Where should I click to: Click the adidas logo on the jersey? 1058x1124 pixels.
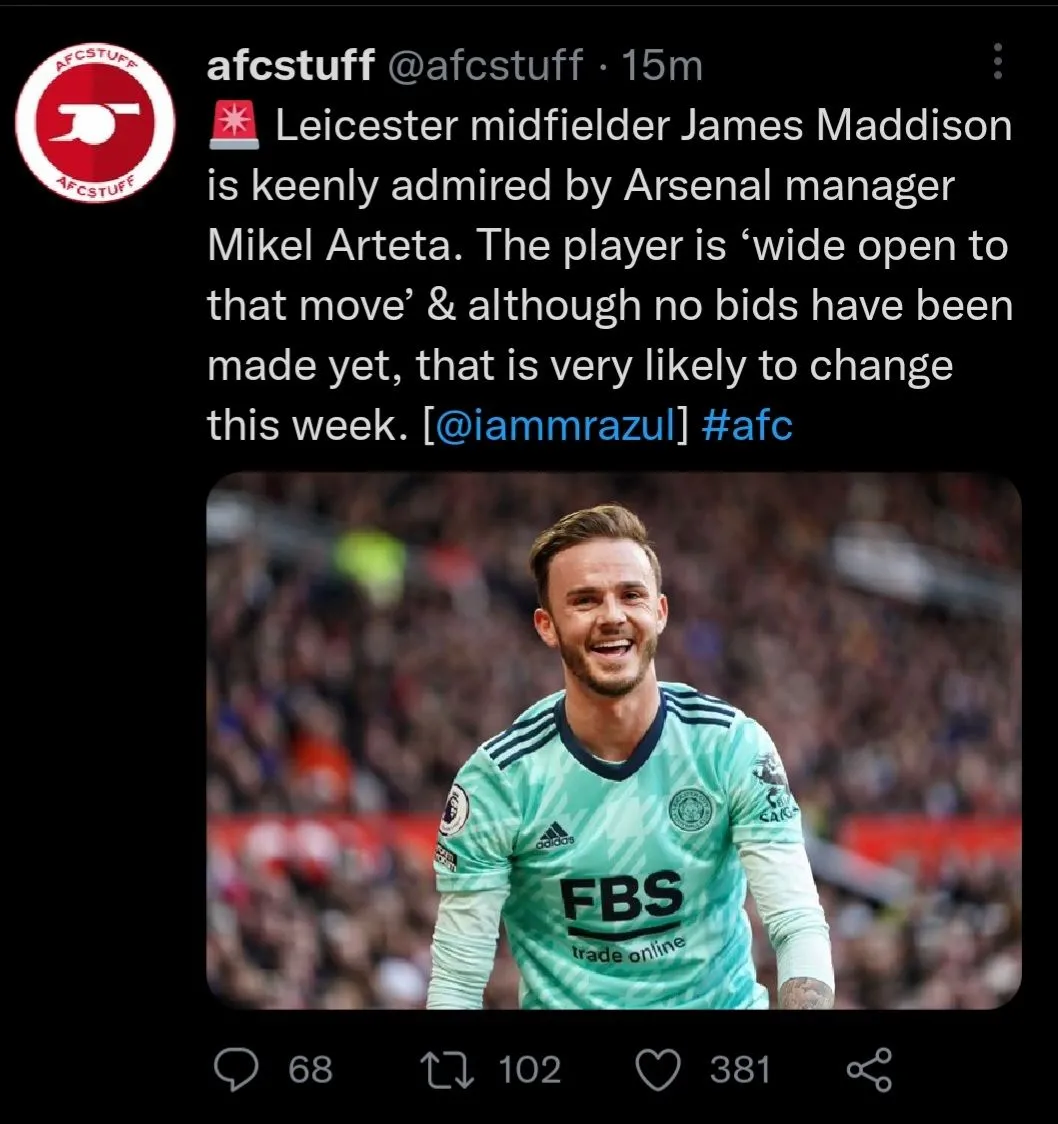click(x=554, y=836)
